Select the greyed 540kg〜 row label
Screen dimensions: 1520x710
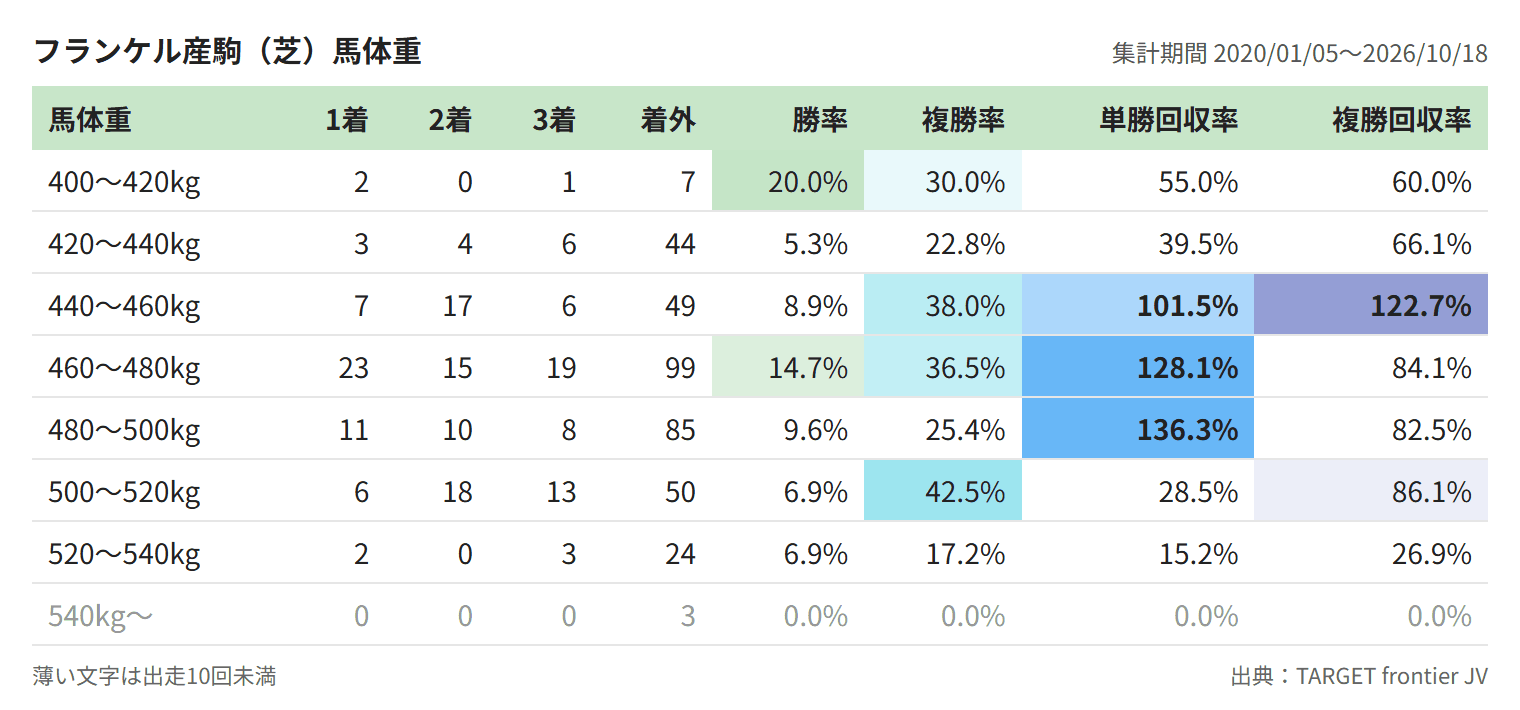coord(101,616)
